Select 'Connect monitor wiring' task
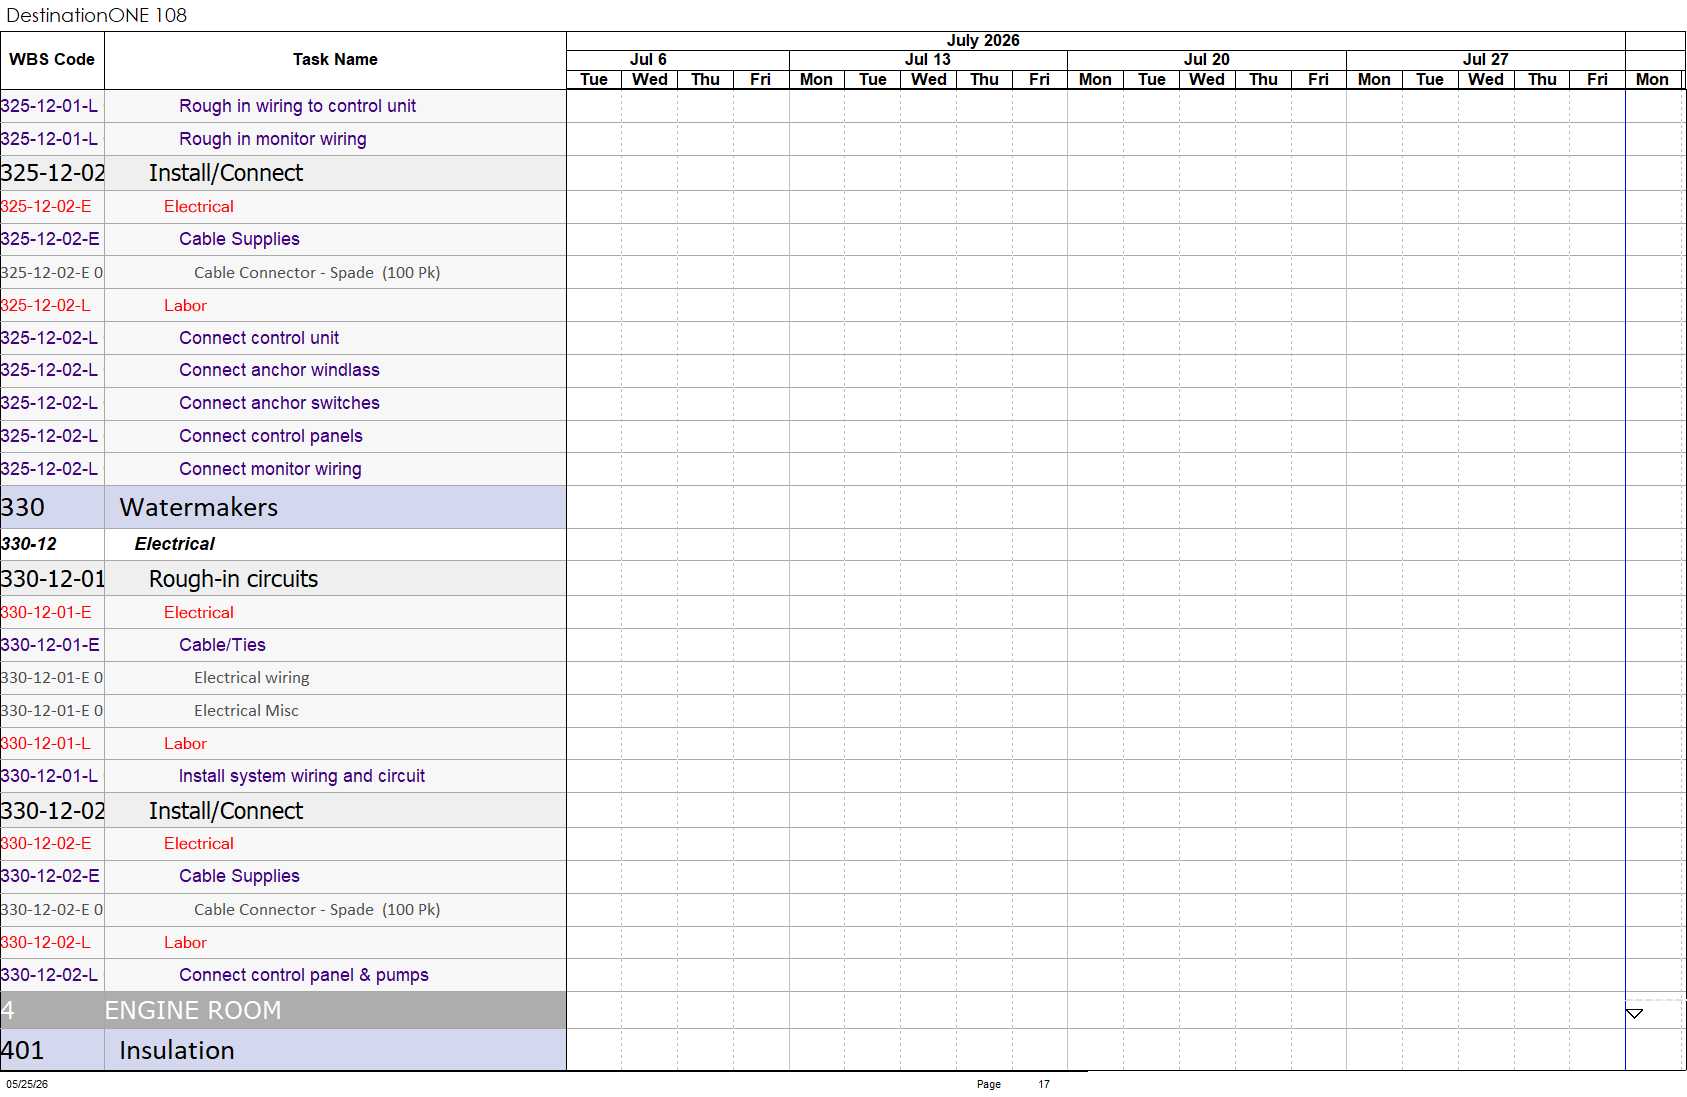 tap(283, 469)
